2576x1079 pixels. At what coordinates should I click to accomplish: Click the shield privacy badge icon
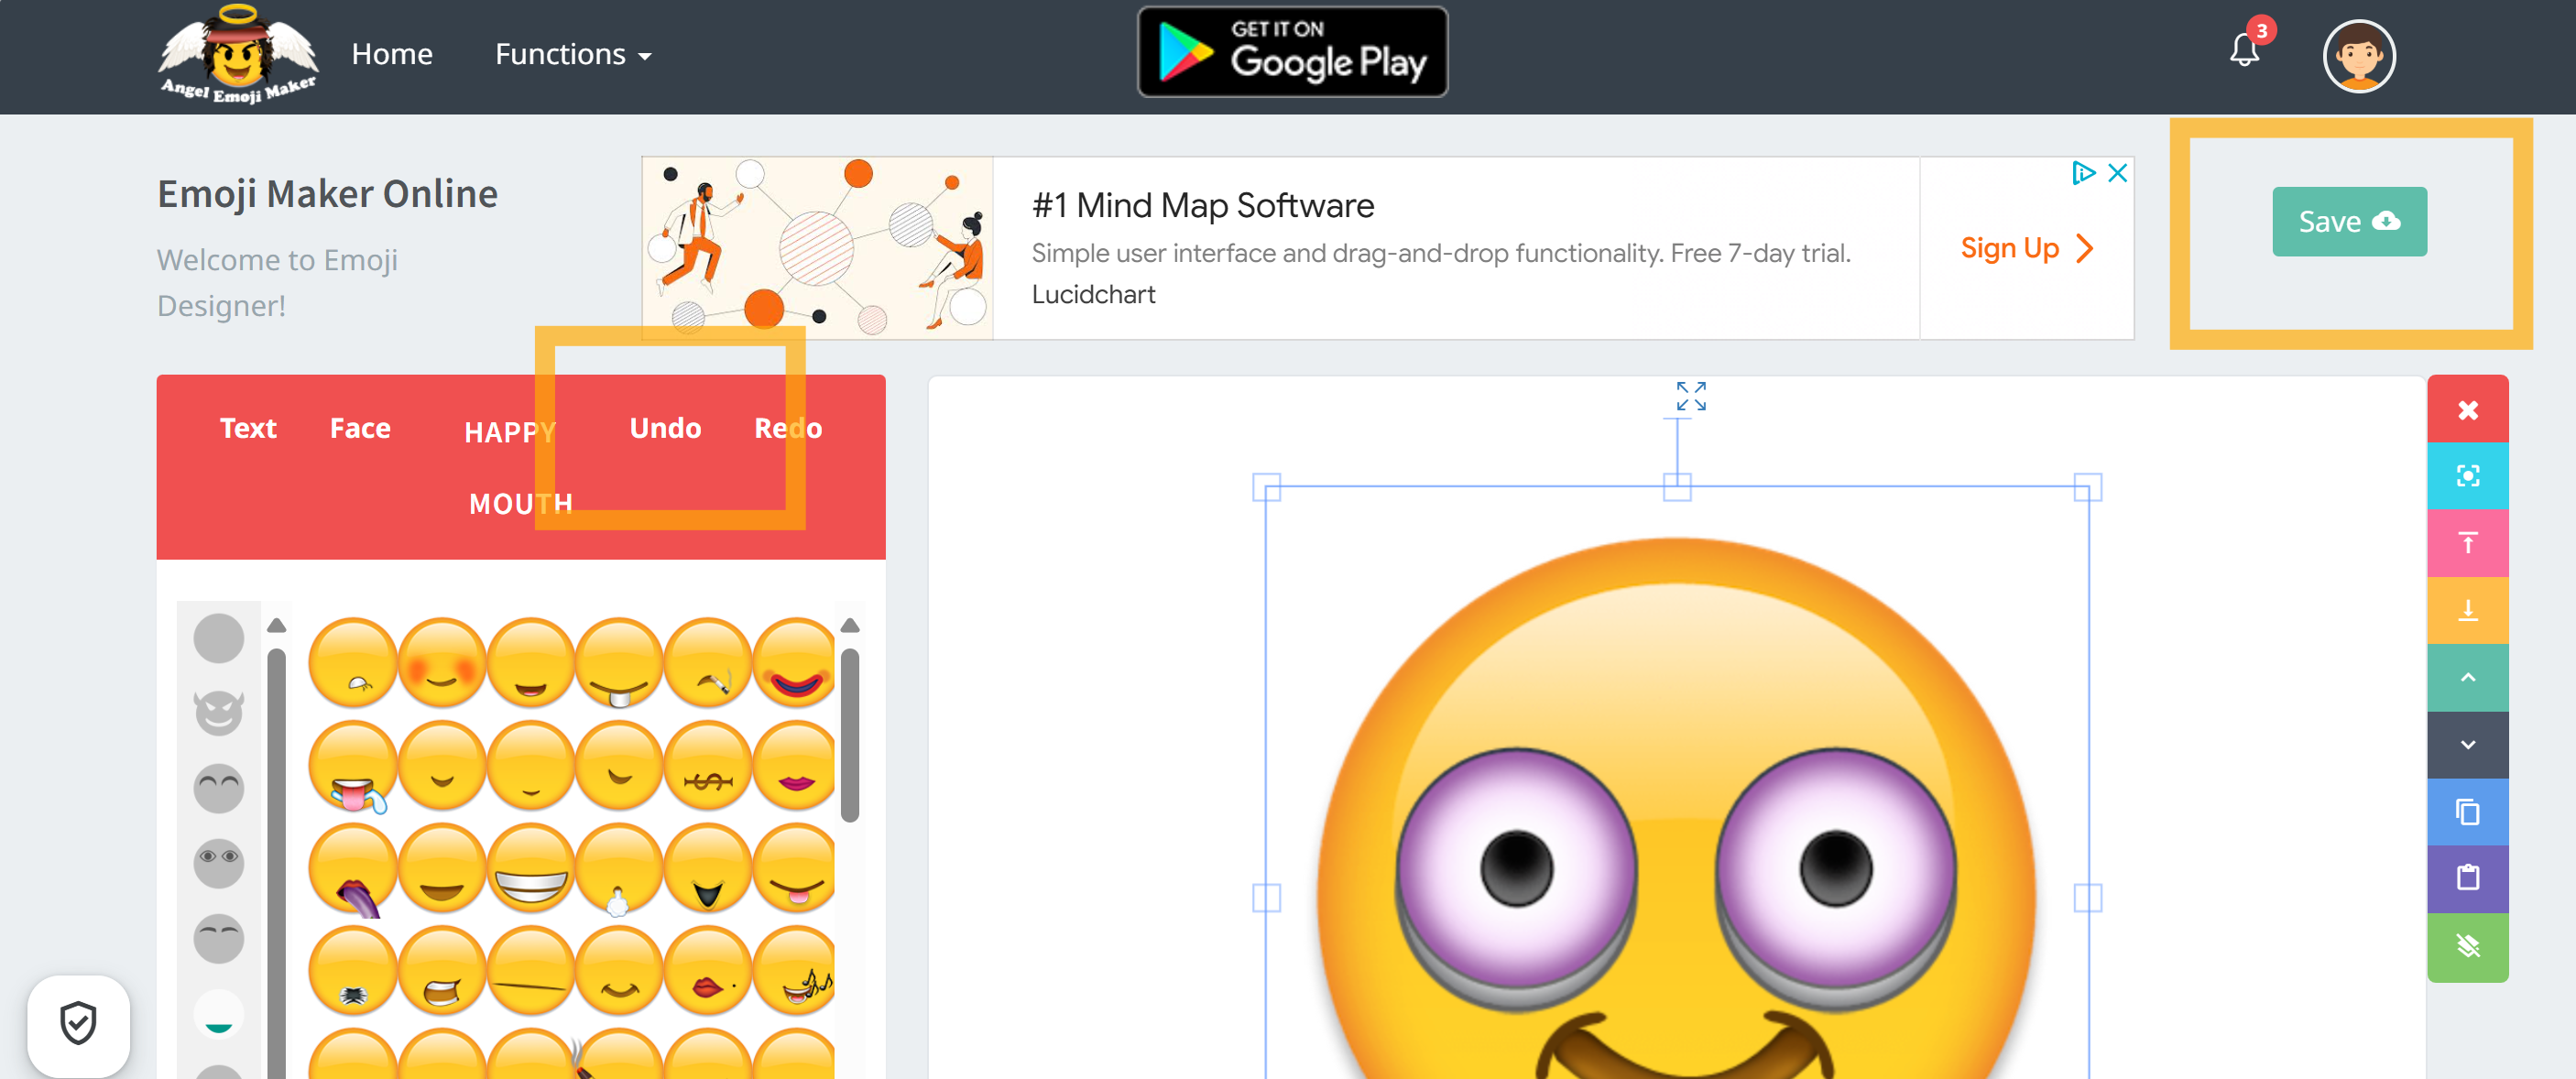[x=78, y=1023]
